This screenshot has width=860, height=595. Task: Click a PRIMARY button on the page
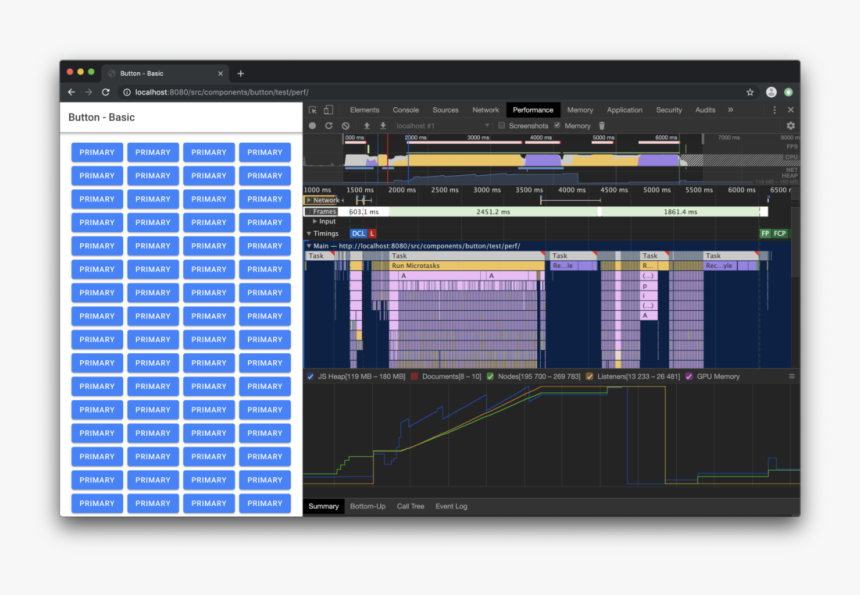pyautogui.click(x=97, y=152)
